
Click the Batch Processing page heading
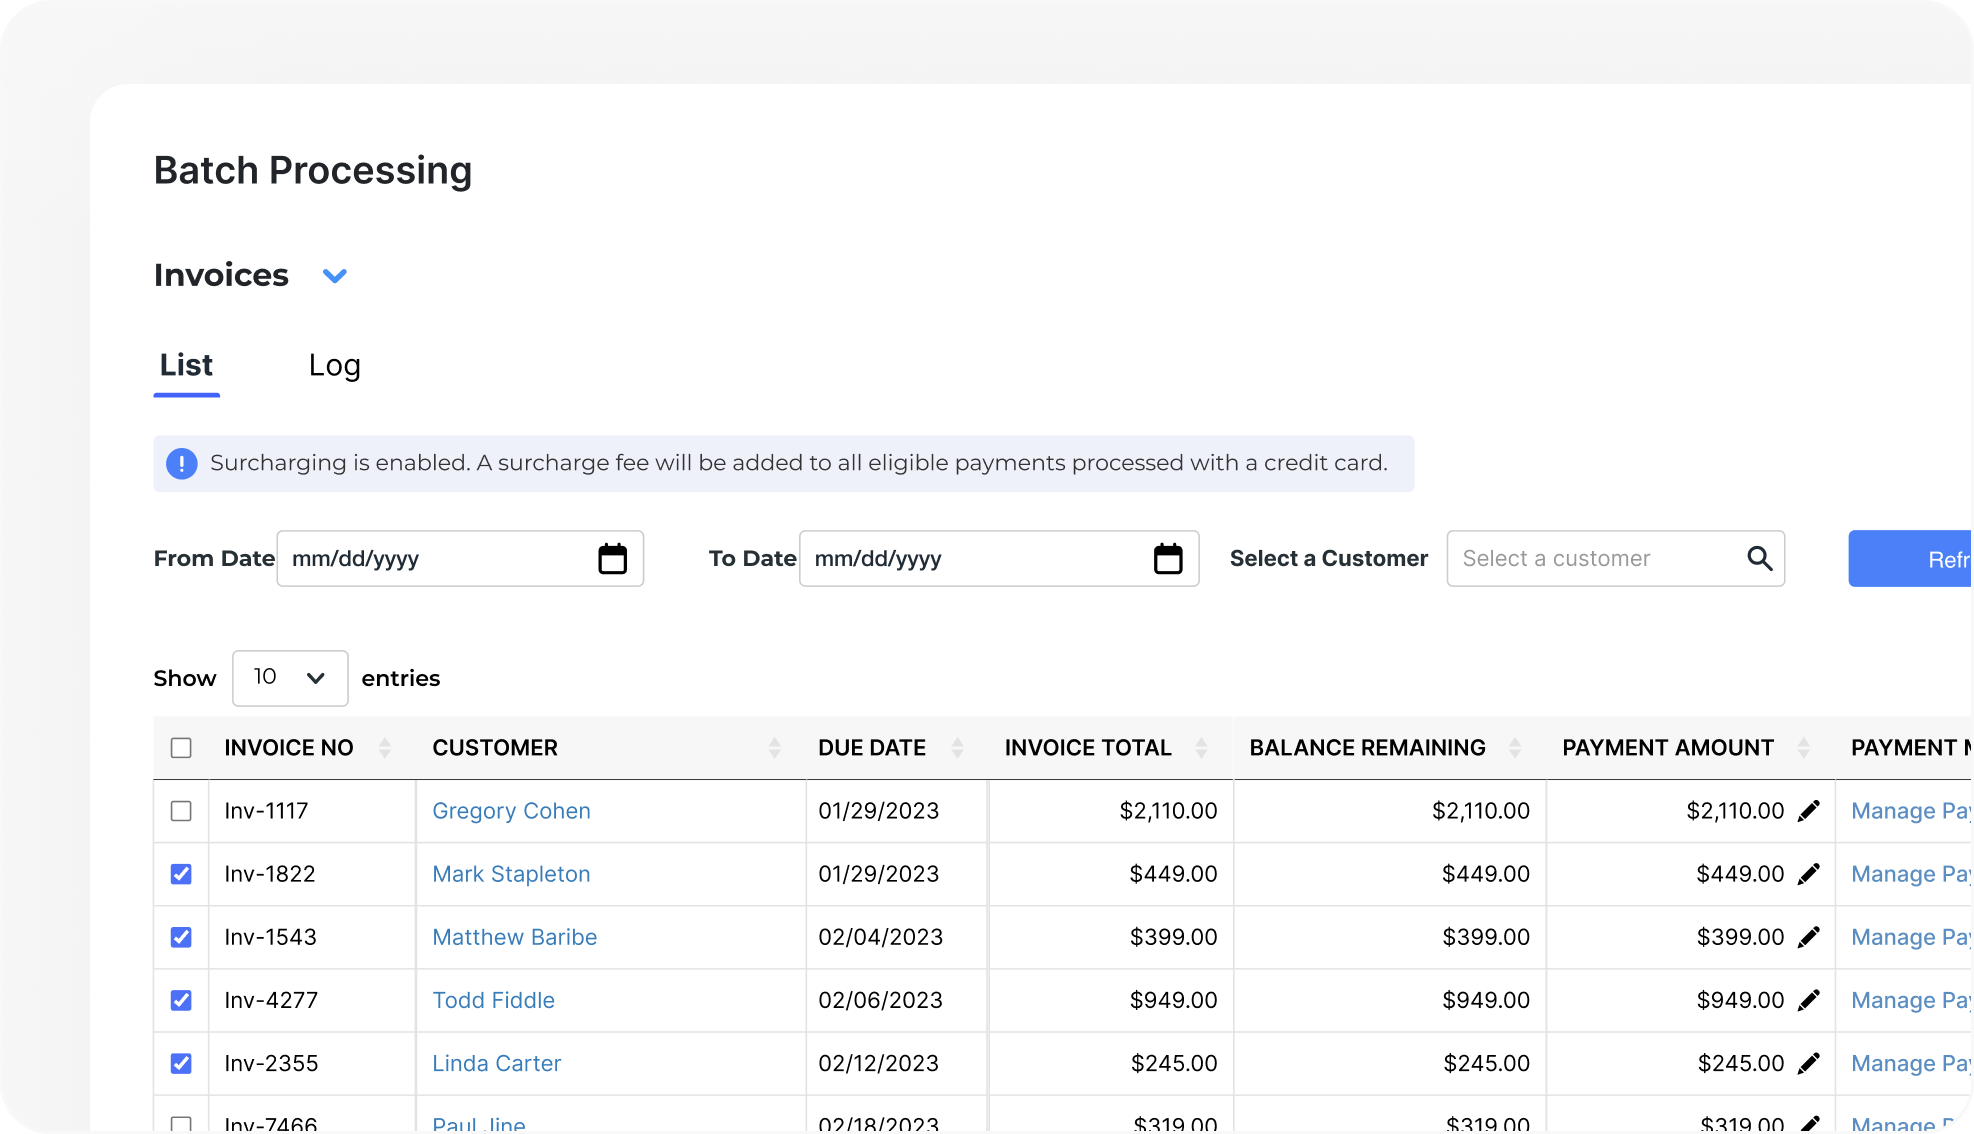[312, 171]
